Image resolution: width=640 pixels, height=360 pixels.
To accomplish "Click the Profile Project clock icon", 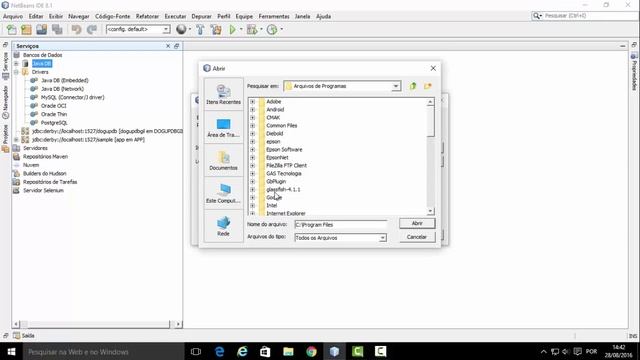I will [x=271, y=29].
